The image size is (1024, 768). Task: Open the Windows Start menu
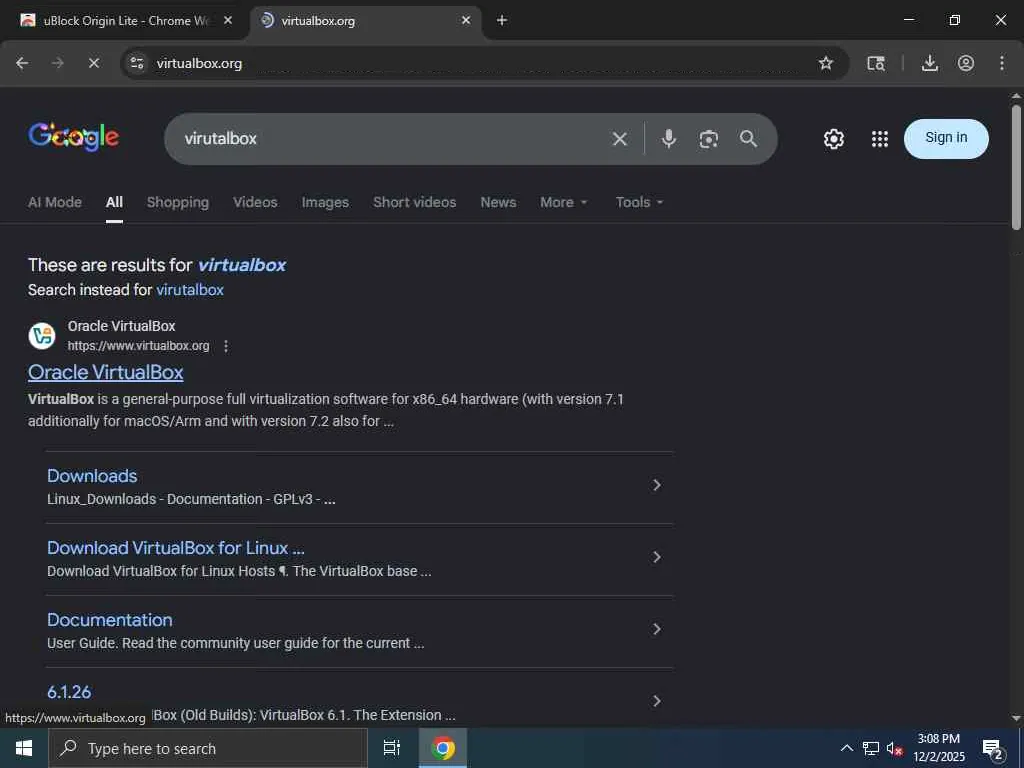(24, 748)
